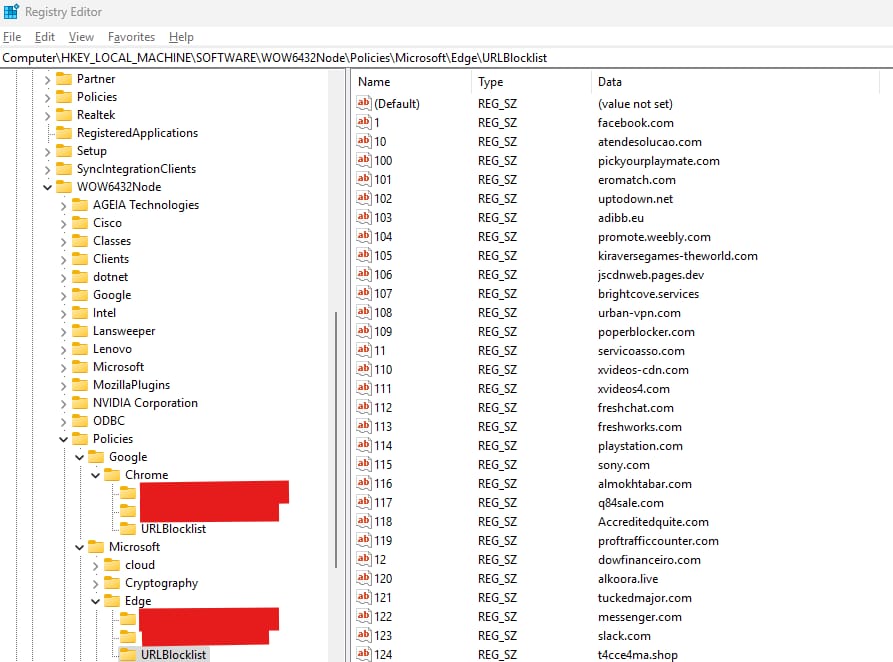The image size is (893, 662).
Task: Click the data cell sony.com
Action: (x=624, y=464)
